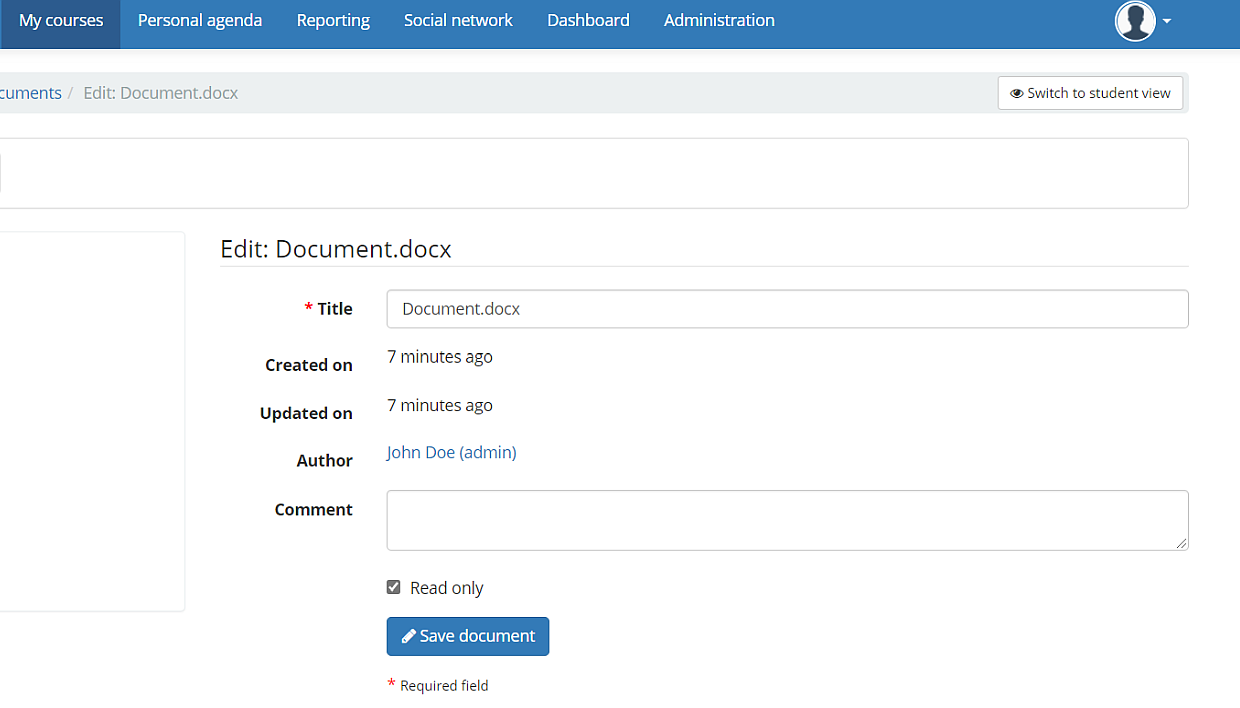
Task: Go to Personal agenda
Action: pos(199,19)
